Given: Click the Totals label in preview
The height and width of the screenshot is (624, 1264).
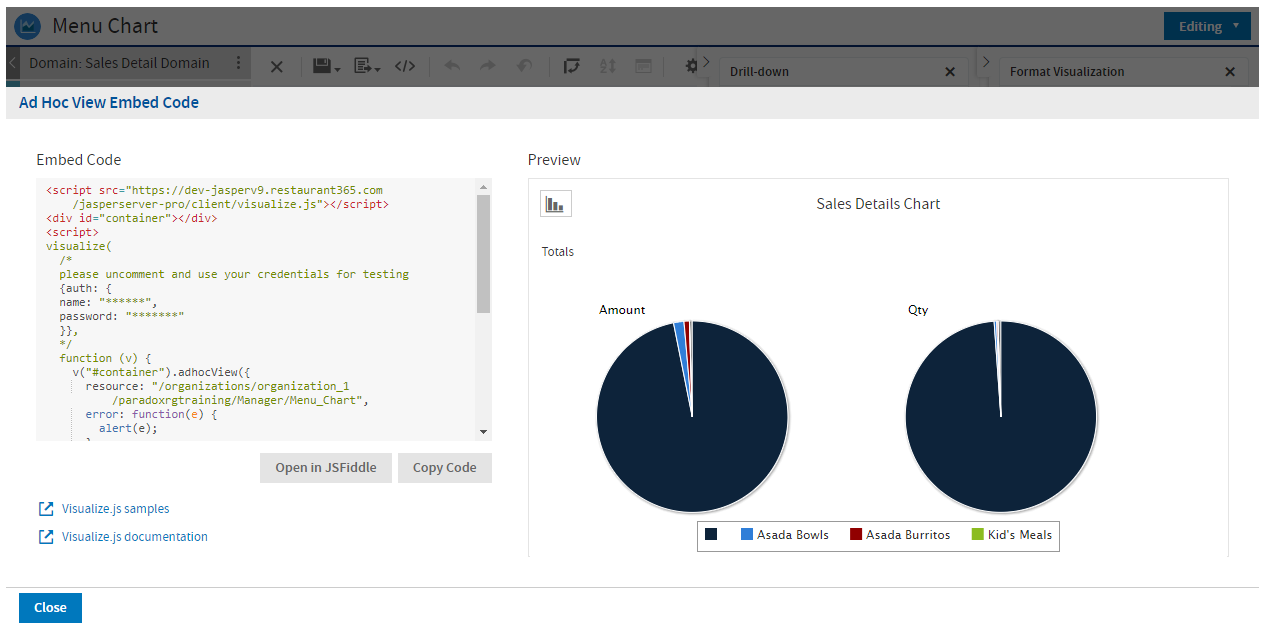Looking at the screenshot, I should coord(558,252).
